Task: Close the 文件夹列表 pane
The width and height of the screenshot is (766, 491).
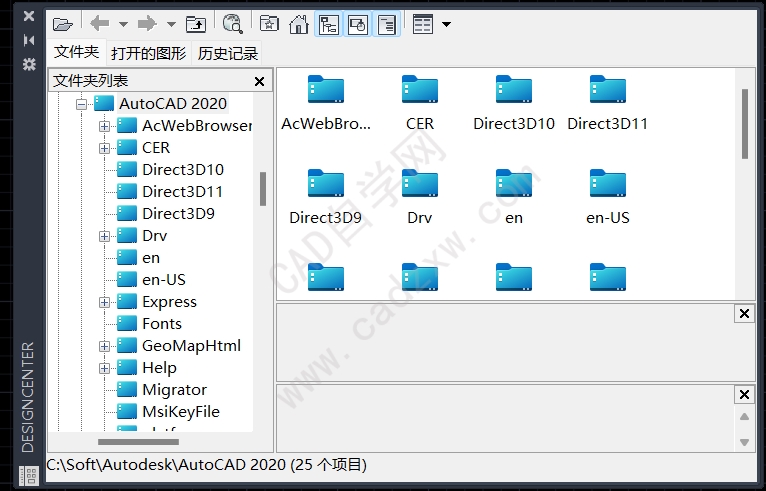Action: [259, 81]
